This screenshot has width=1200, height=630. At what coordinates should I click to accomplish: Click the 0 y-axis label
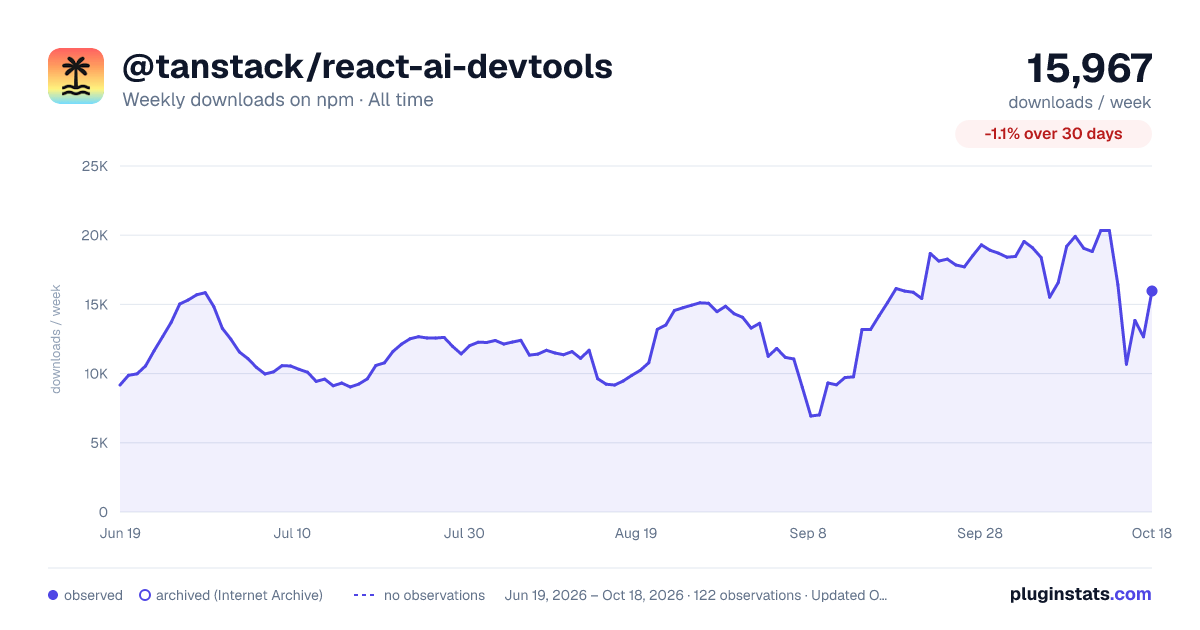point(103,512)
